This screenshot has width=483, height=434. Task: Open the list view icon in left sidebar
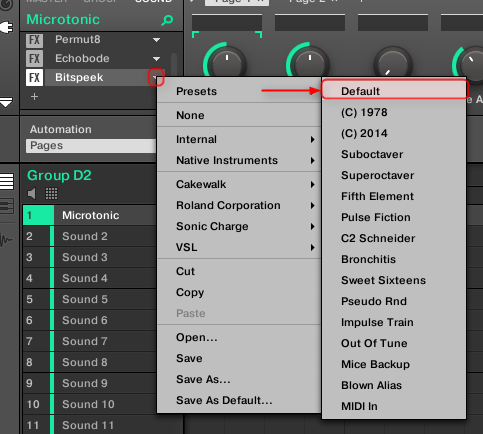tap(7, 181)
